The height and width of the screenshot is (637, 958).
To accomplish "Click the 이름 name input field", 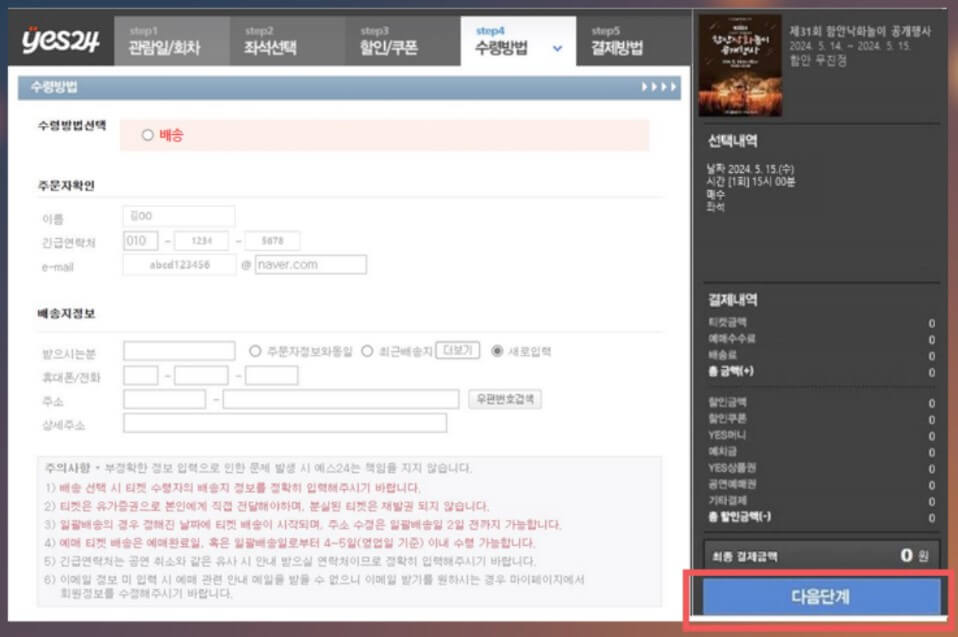I will pyautogui.click(x=180, y=214).
